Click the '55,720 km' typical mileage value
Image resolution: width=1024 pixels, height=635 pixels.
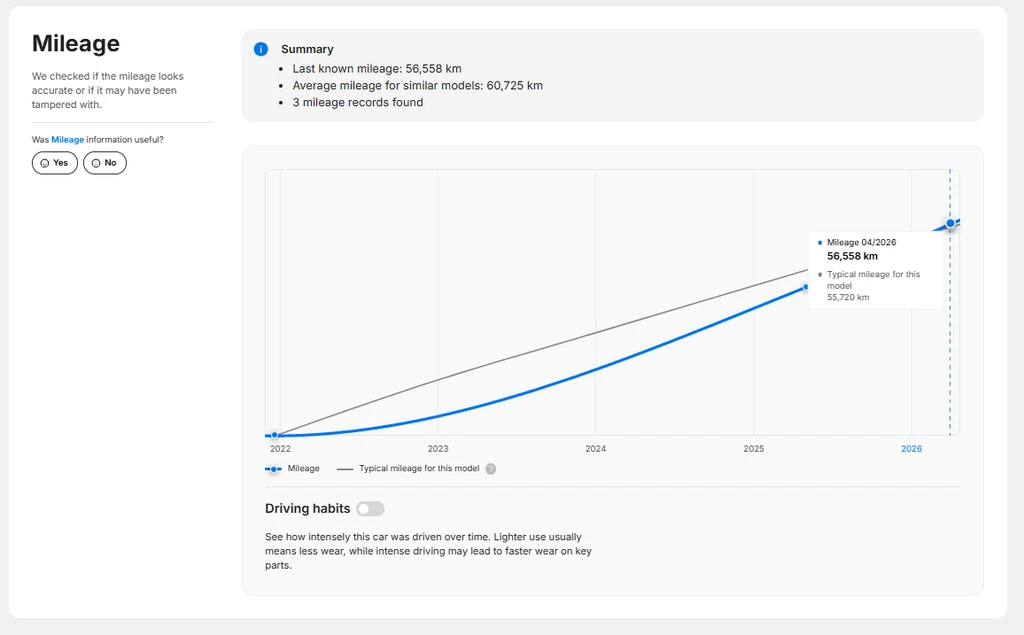[x=848, y=297]
